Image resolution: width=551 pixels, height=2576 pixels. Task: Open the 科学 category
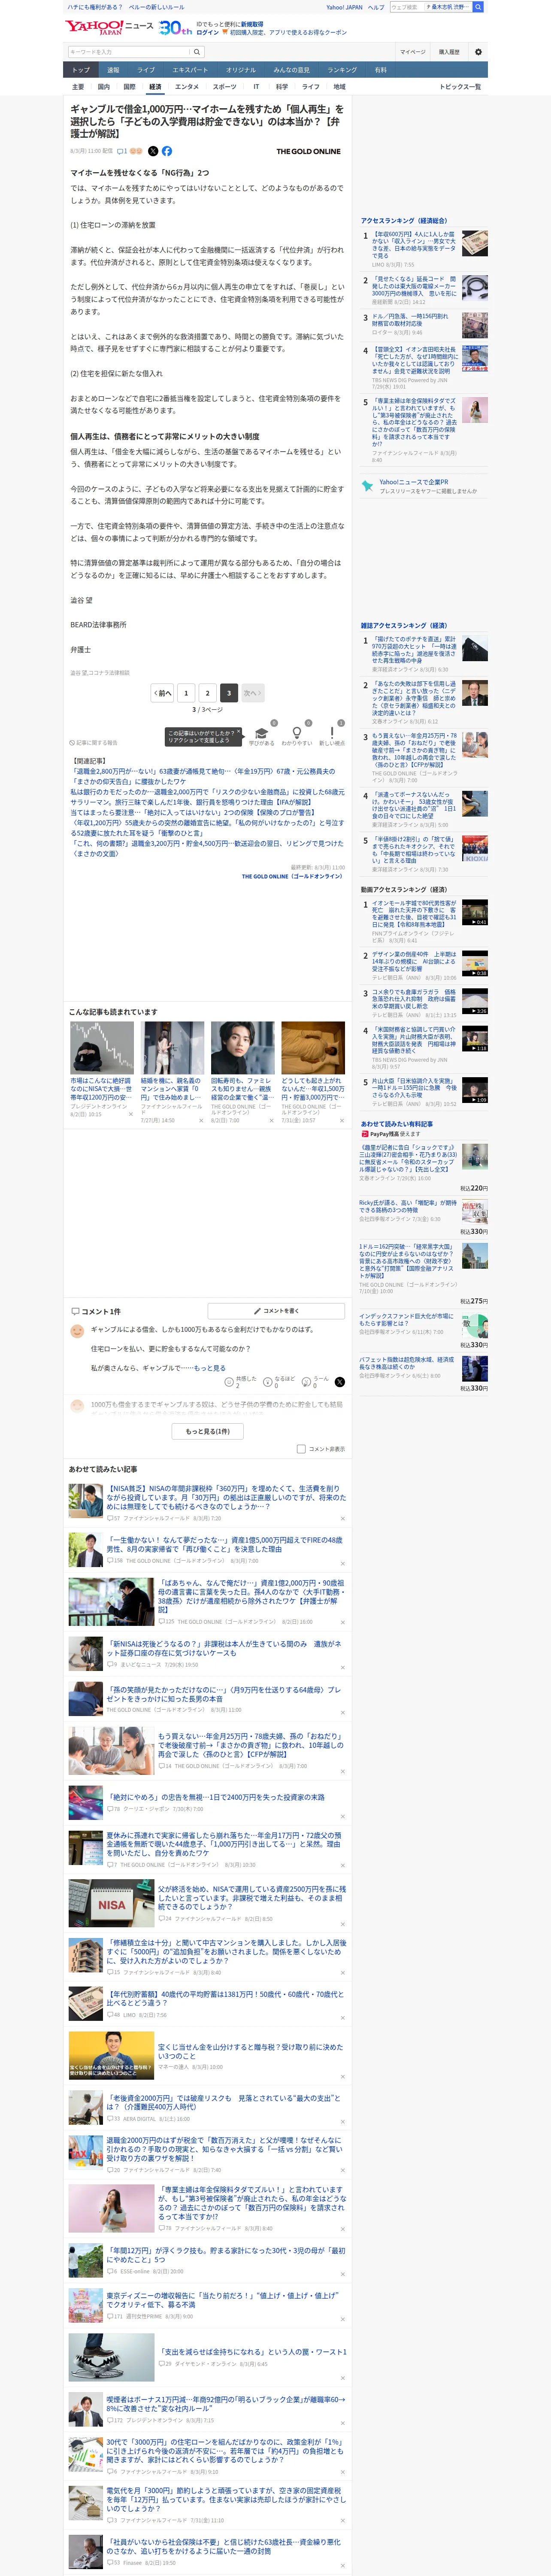282,87
